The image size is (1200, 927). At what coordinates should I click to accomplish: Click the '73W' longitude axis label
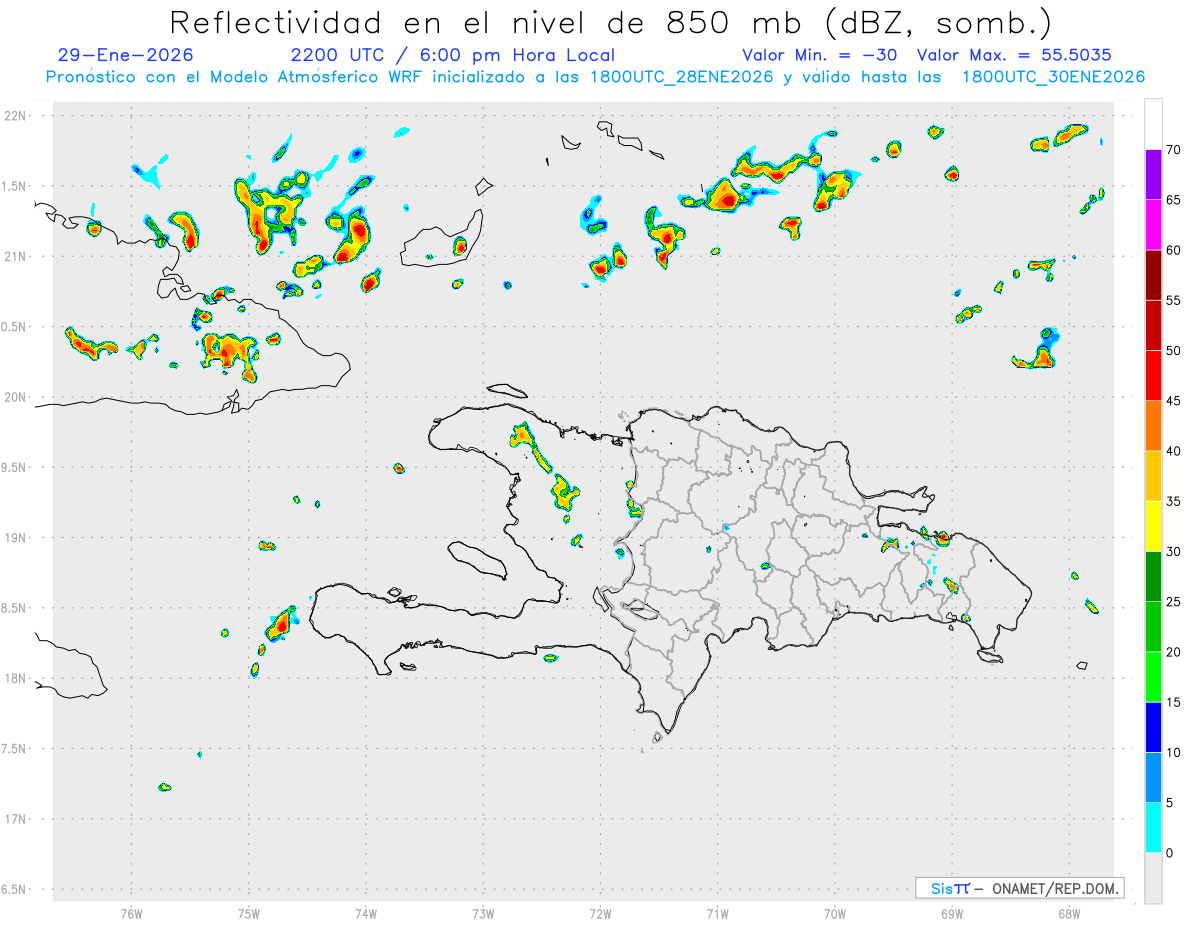coord(483,913)
